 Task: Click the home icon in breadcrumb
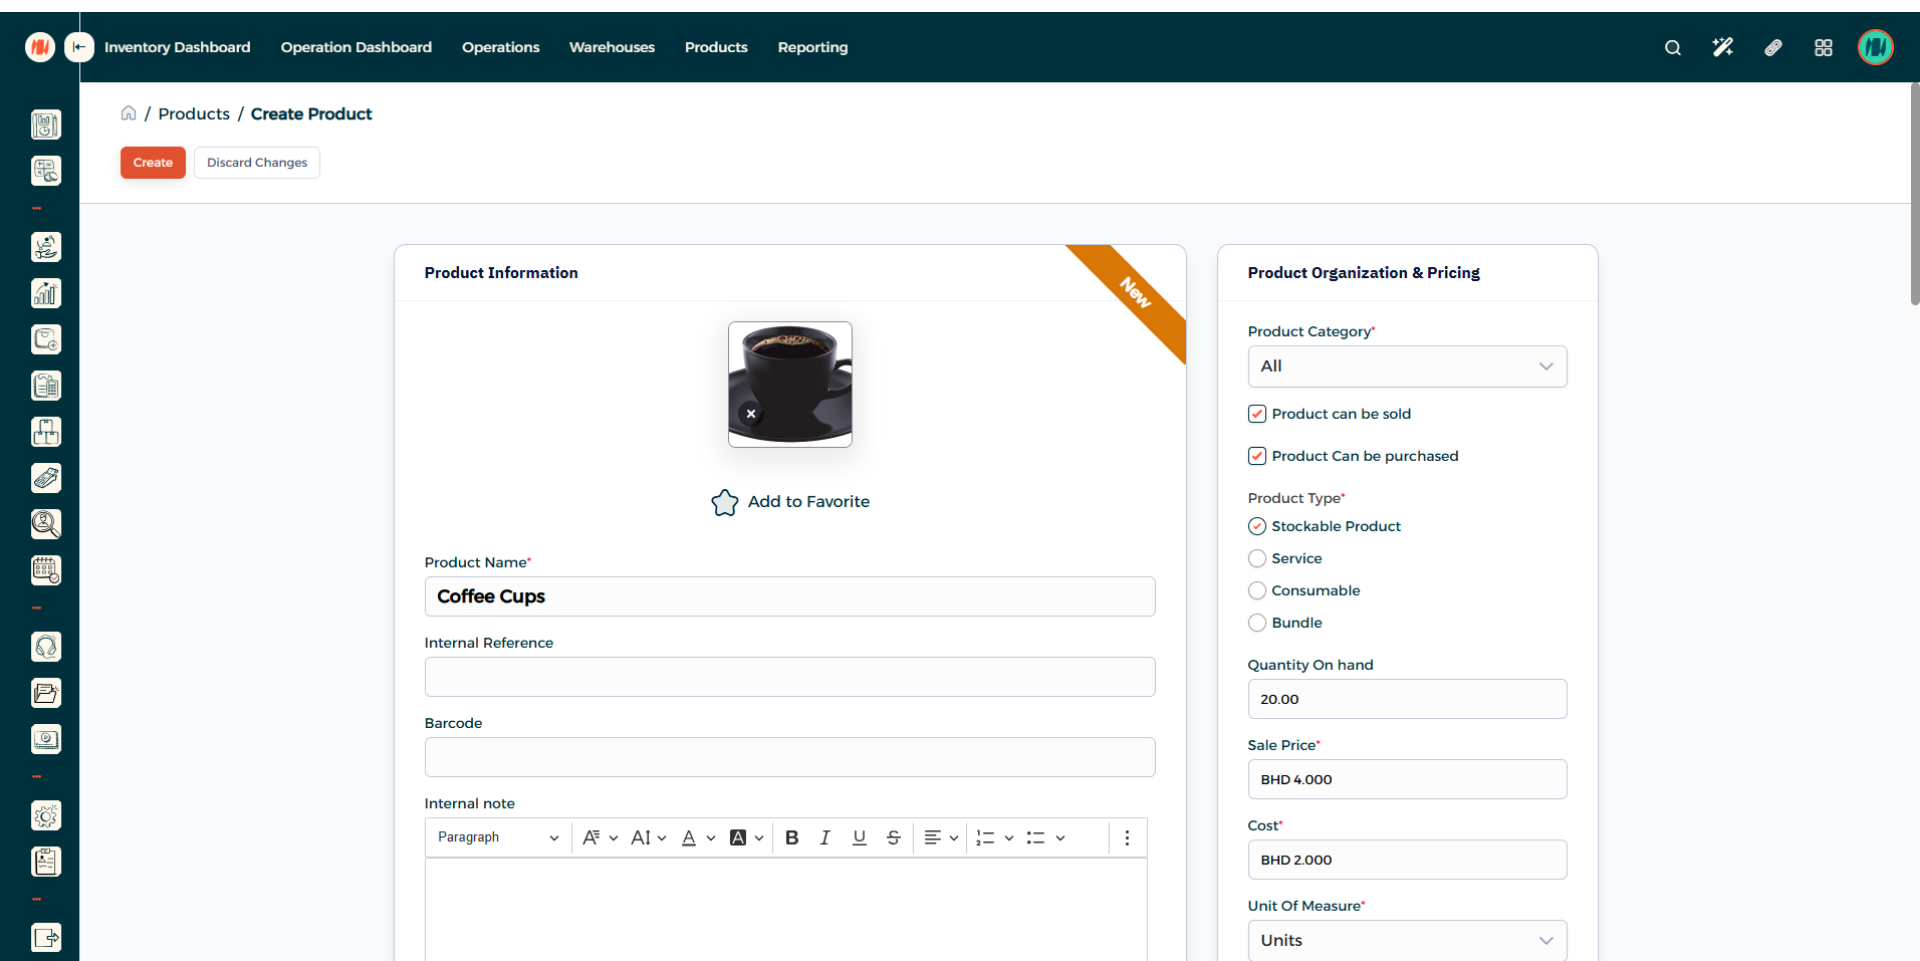tap(129, 113)
